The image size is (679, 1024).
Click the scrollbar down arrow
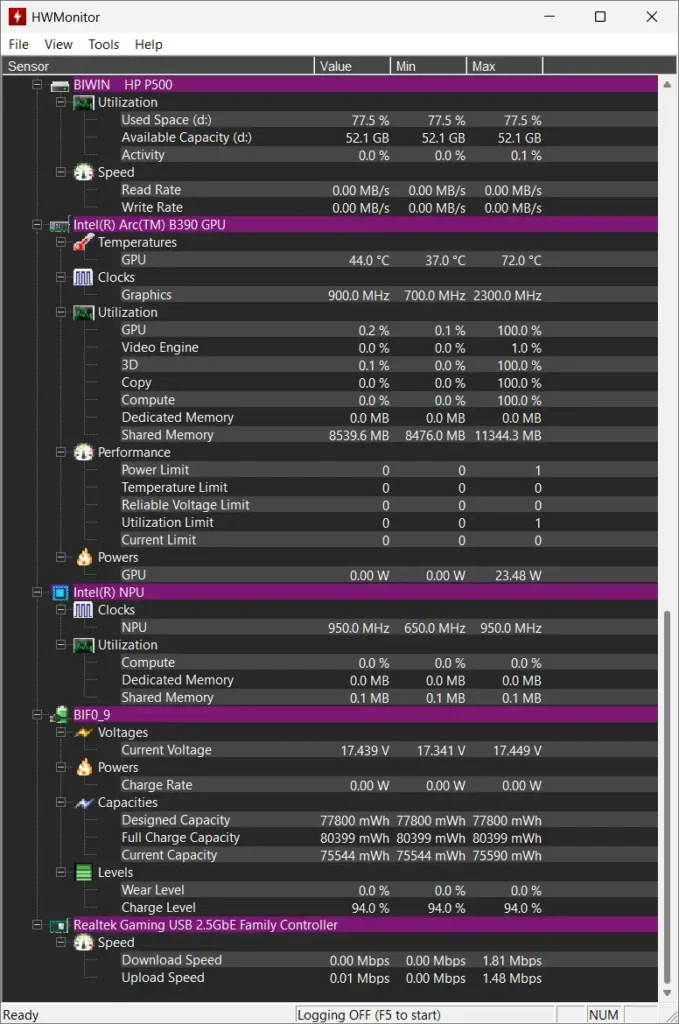(x=667, y=993)
